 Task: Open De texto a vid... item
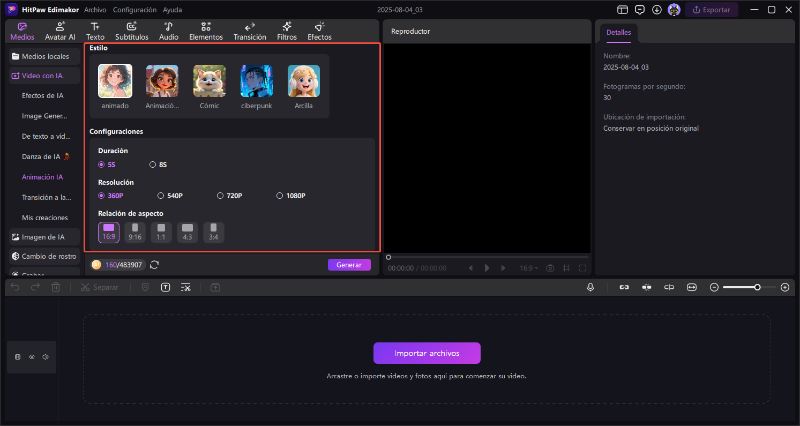click(x=46, y=136)
